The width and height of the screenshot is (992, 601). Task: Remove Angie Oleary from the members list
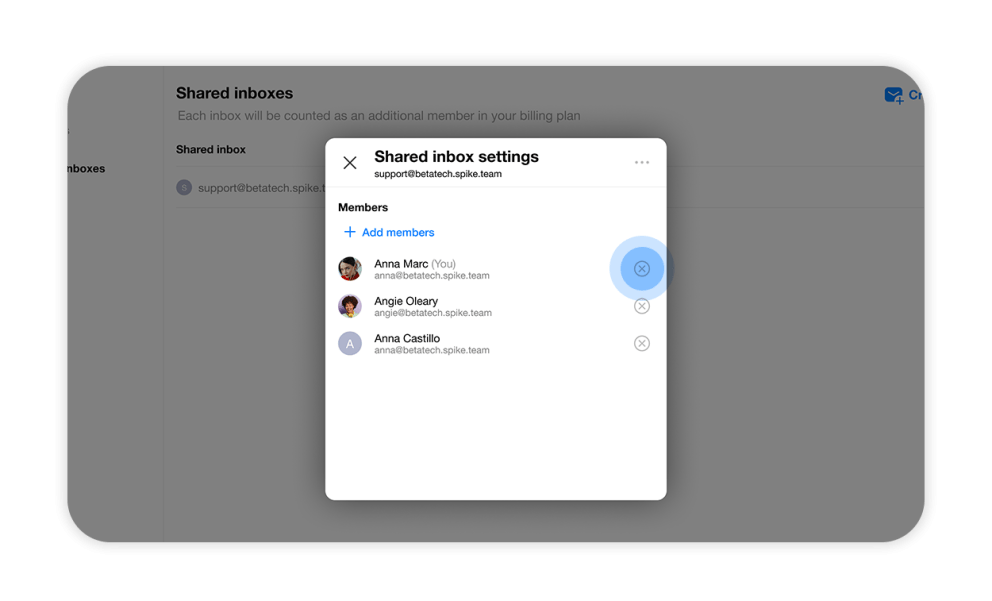(641, 305)
